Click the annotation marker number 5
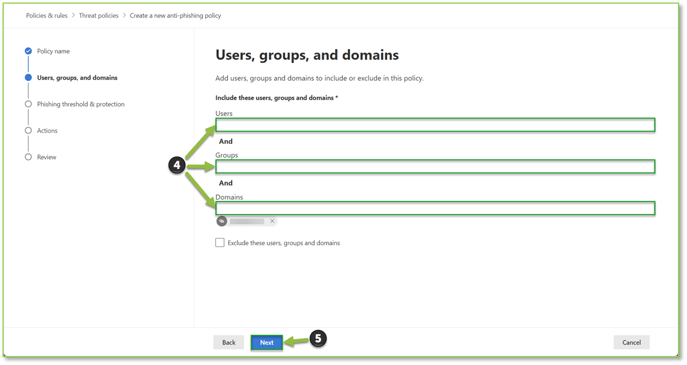 tap(318, 339)
